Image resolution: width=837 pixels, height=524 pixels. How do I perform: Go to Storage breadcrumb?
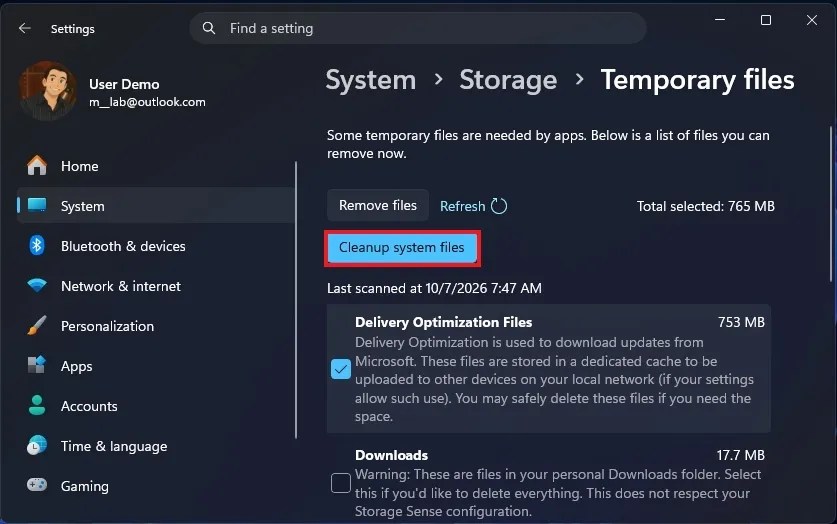tap(508, 80)
